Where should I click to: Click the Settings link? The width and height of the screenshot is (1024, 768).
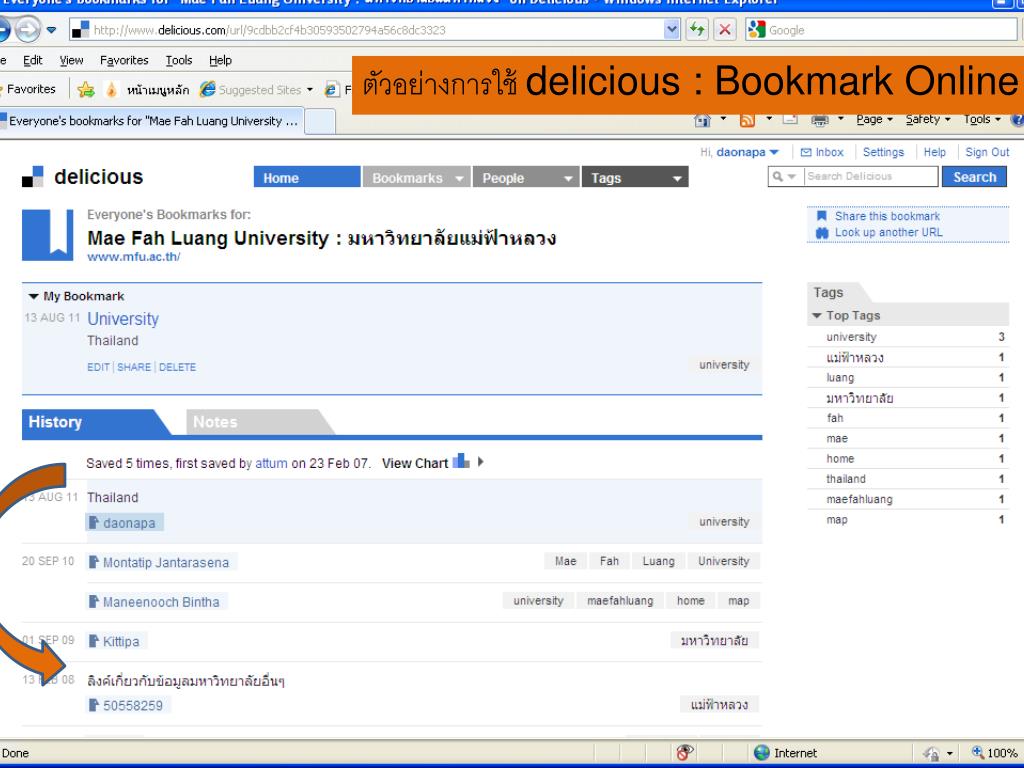(883, 152)
